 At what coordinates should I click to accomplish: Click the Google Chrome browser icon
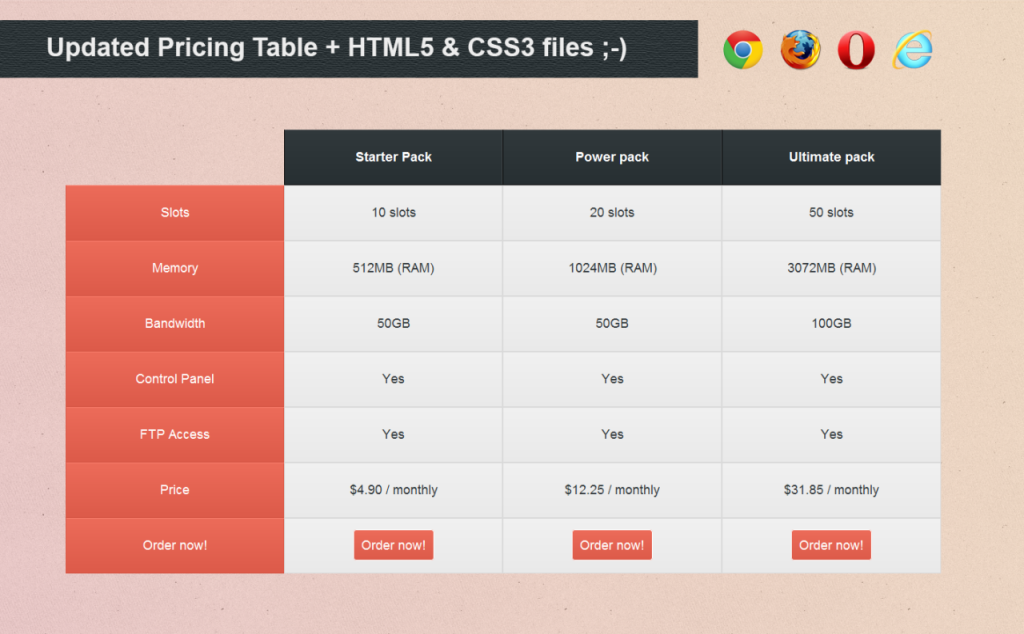743,50
